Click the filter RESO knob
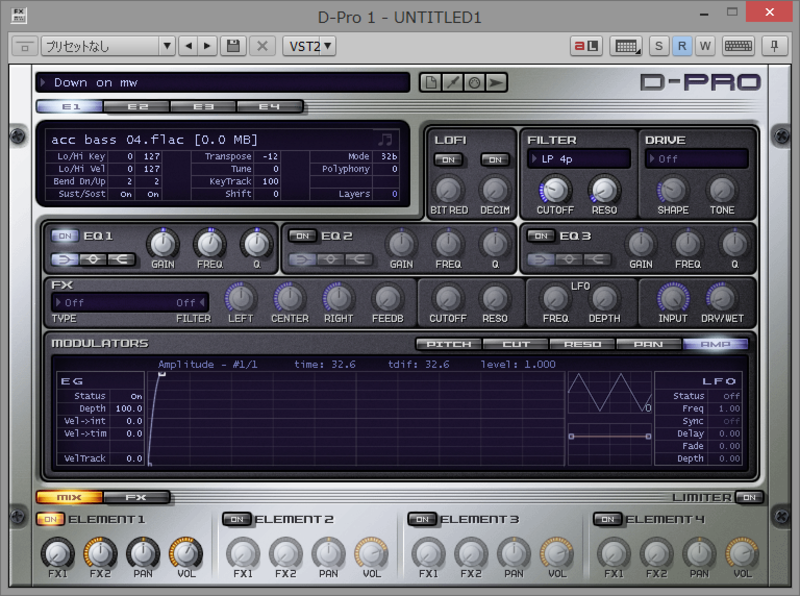The height and width of the screenshot is (596, 800). [x=604, y=190]
